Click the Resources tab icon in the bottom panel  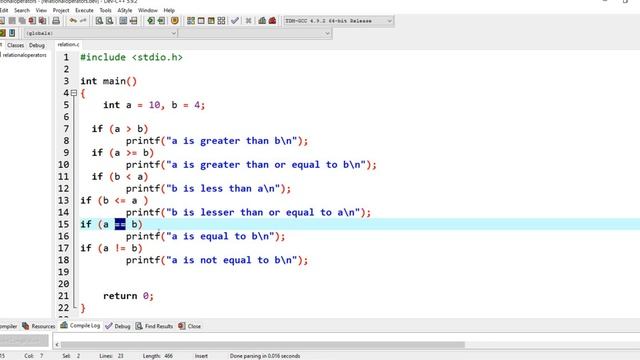tap(26, 326)
